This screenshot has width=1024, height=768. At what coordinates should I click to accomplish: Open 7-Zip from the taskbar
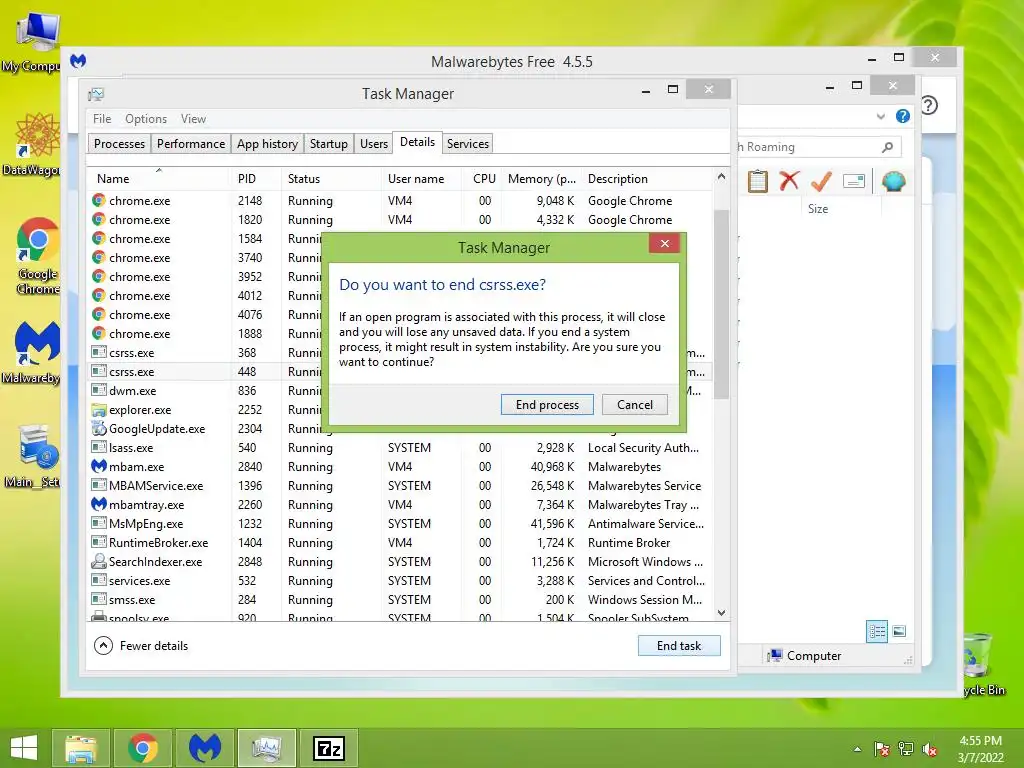[x=329, y=748]
